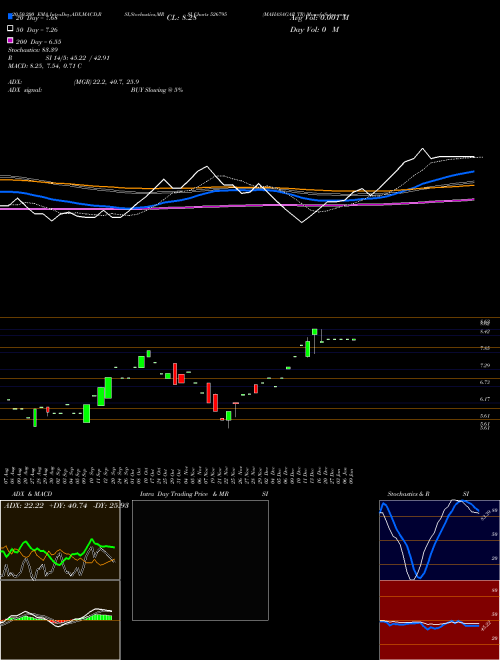Screen dimensions: 500x660
Task: Click the blue 20 Day legend swatch
Action: click(11, 17)
